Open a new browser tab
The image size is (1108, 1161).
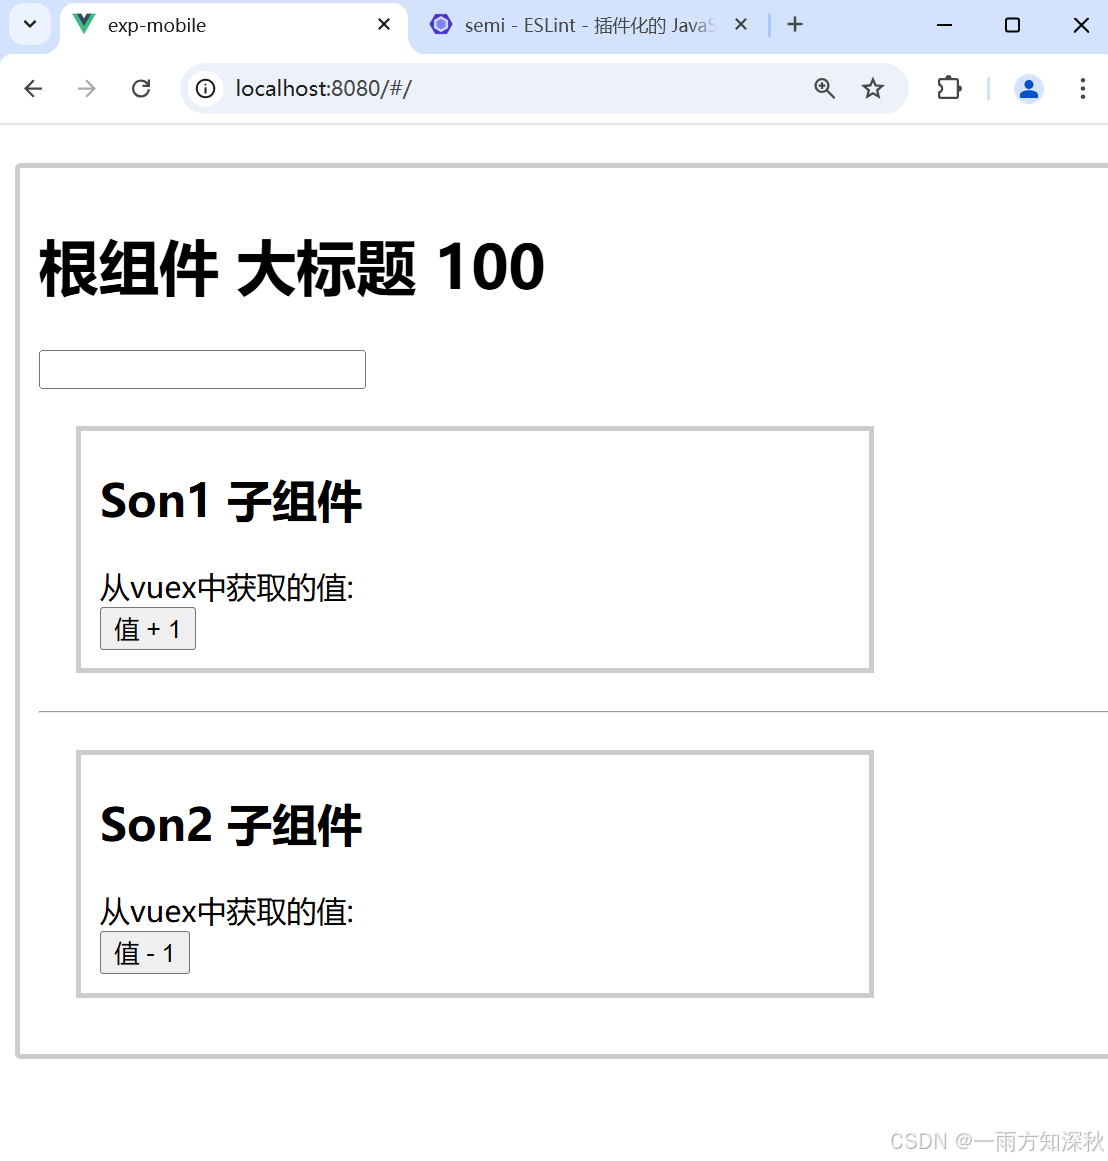(795, 24)
